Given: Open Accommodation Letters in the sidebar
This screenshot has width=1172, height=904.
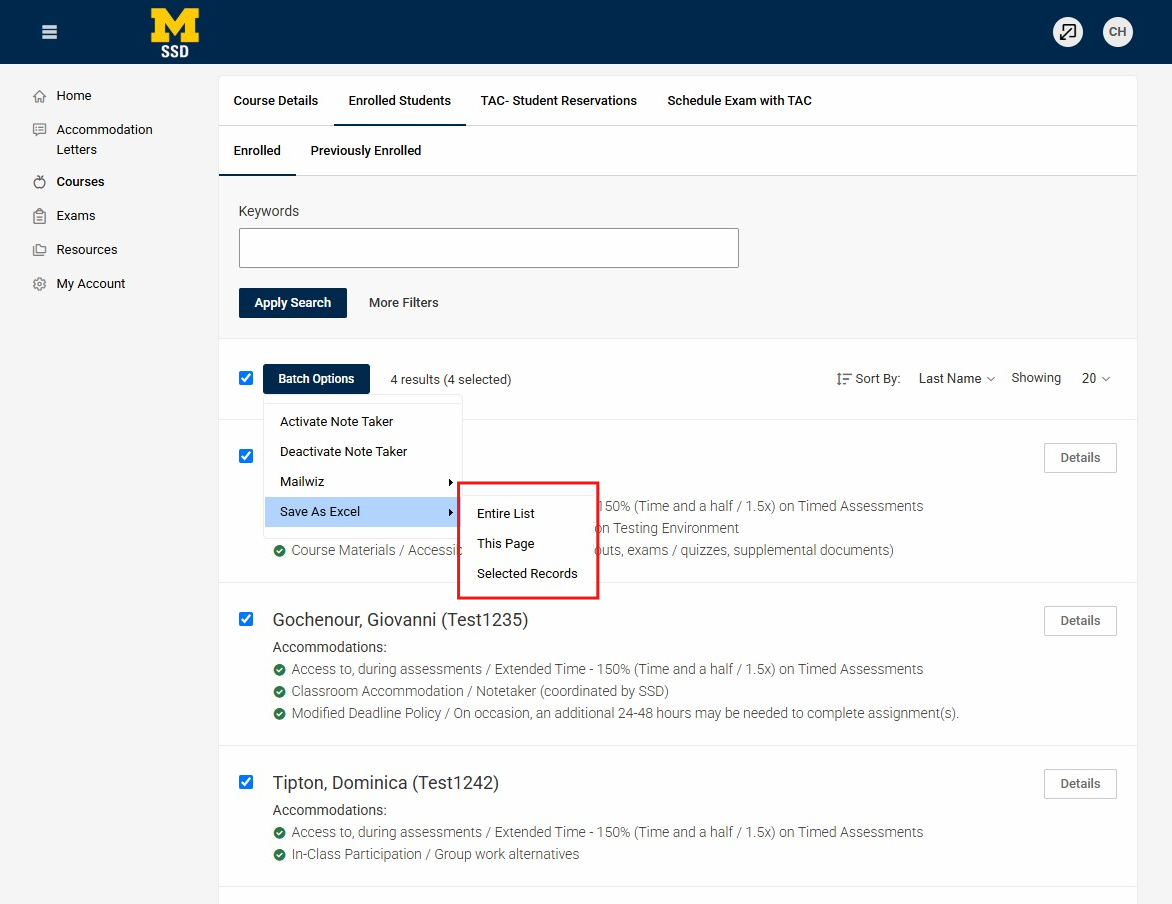Looking at the screenshot, I should [x=104, y=140].
